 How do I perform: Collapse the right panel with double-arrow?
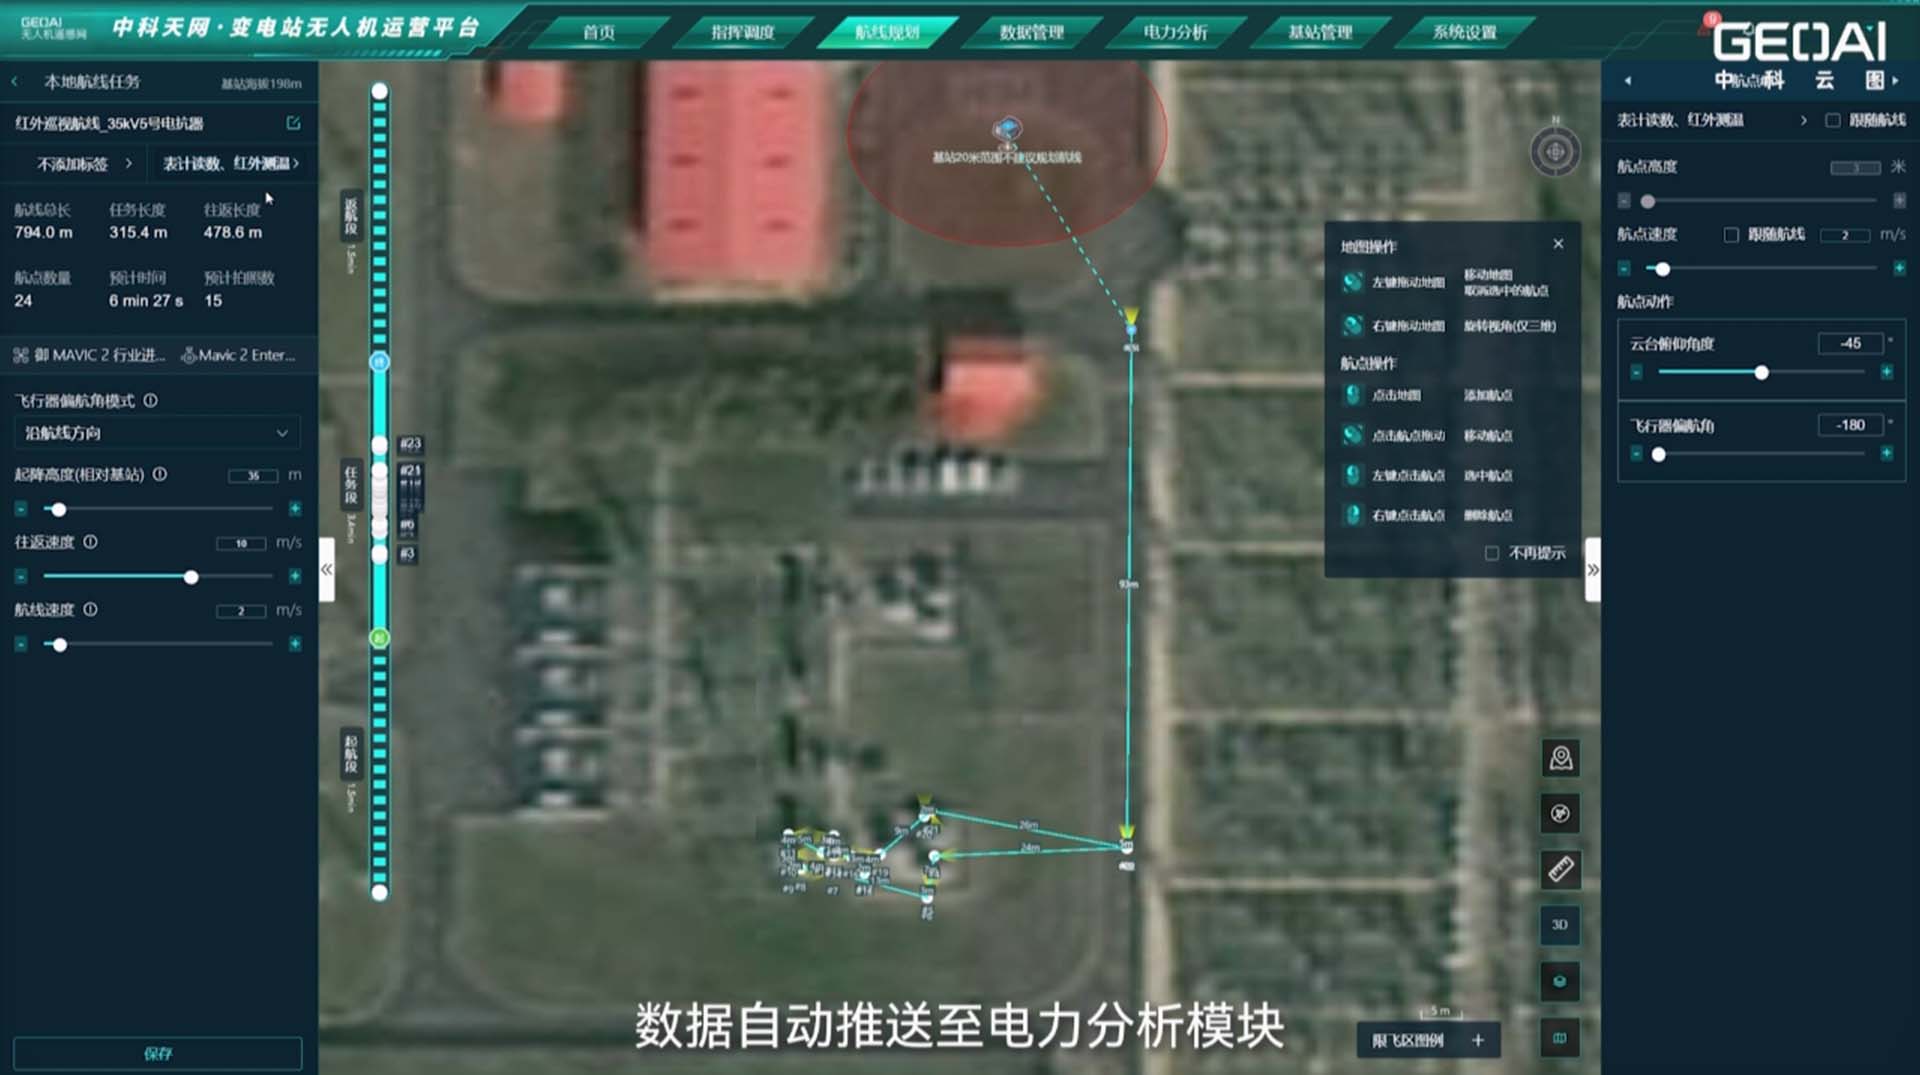(1592, 569)
